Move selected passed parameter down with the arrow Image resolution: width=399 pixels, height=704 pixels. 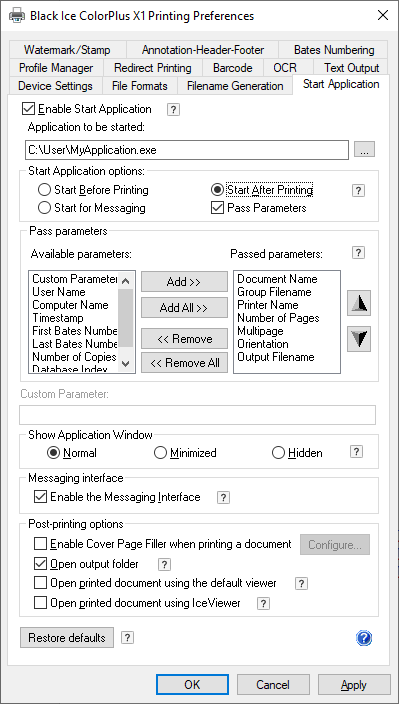(x=359, y=339)
